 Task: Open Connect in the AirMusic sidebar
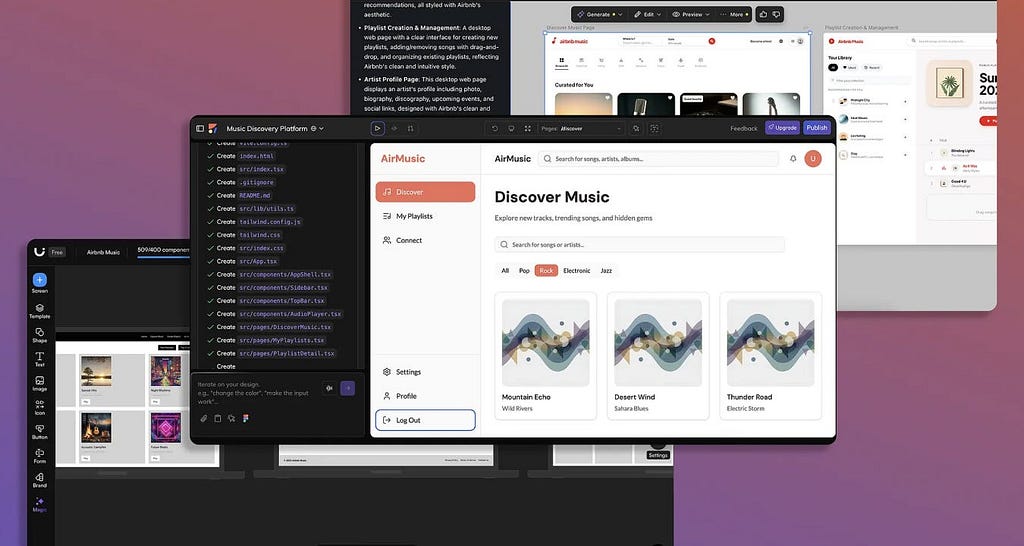(x=408, y=240)
